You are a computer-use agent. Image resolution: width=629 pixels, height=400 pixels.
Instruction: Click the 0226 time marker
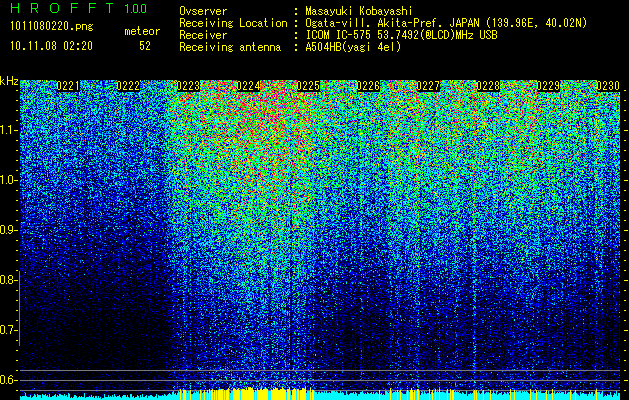tap(368, 86)
